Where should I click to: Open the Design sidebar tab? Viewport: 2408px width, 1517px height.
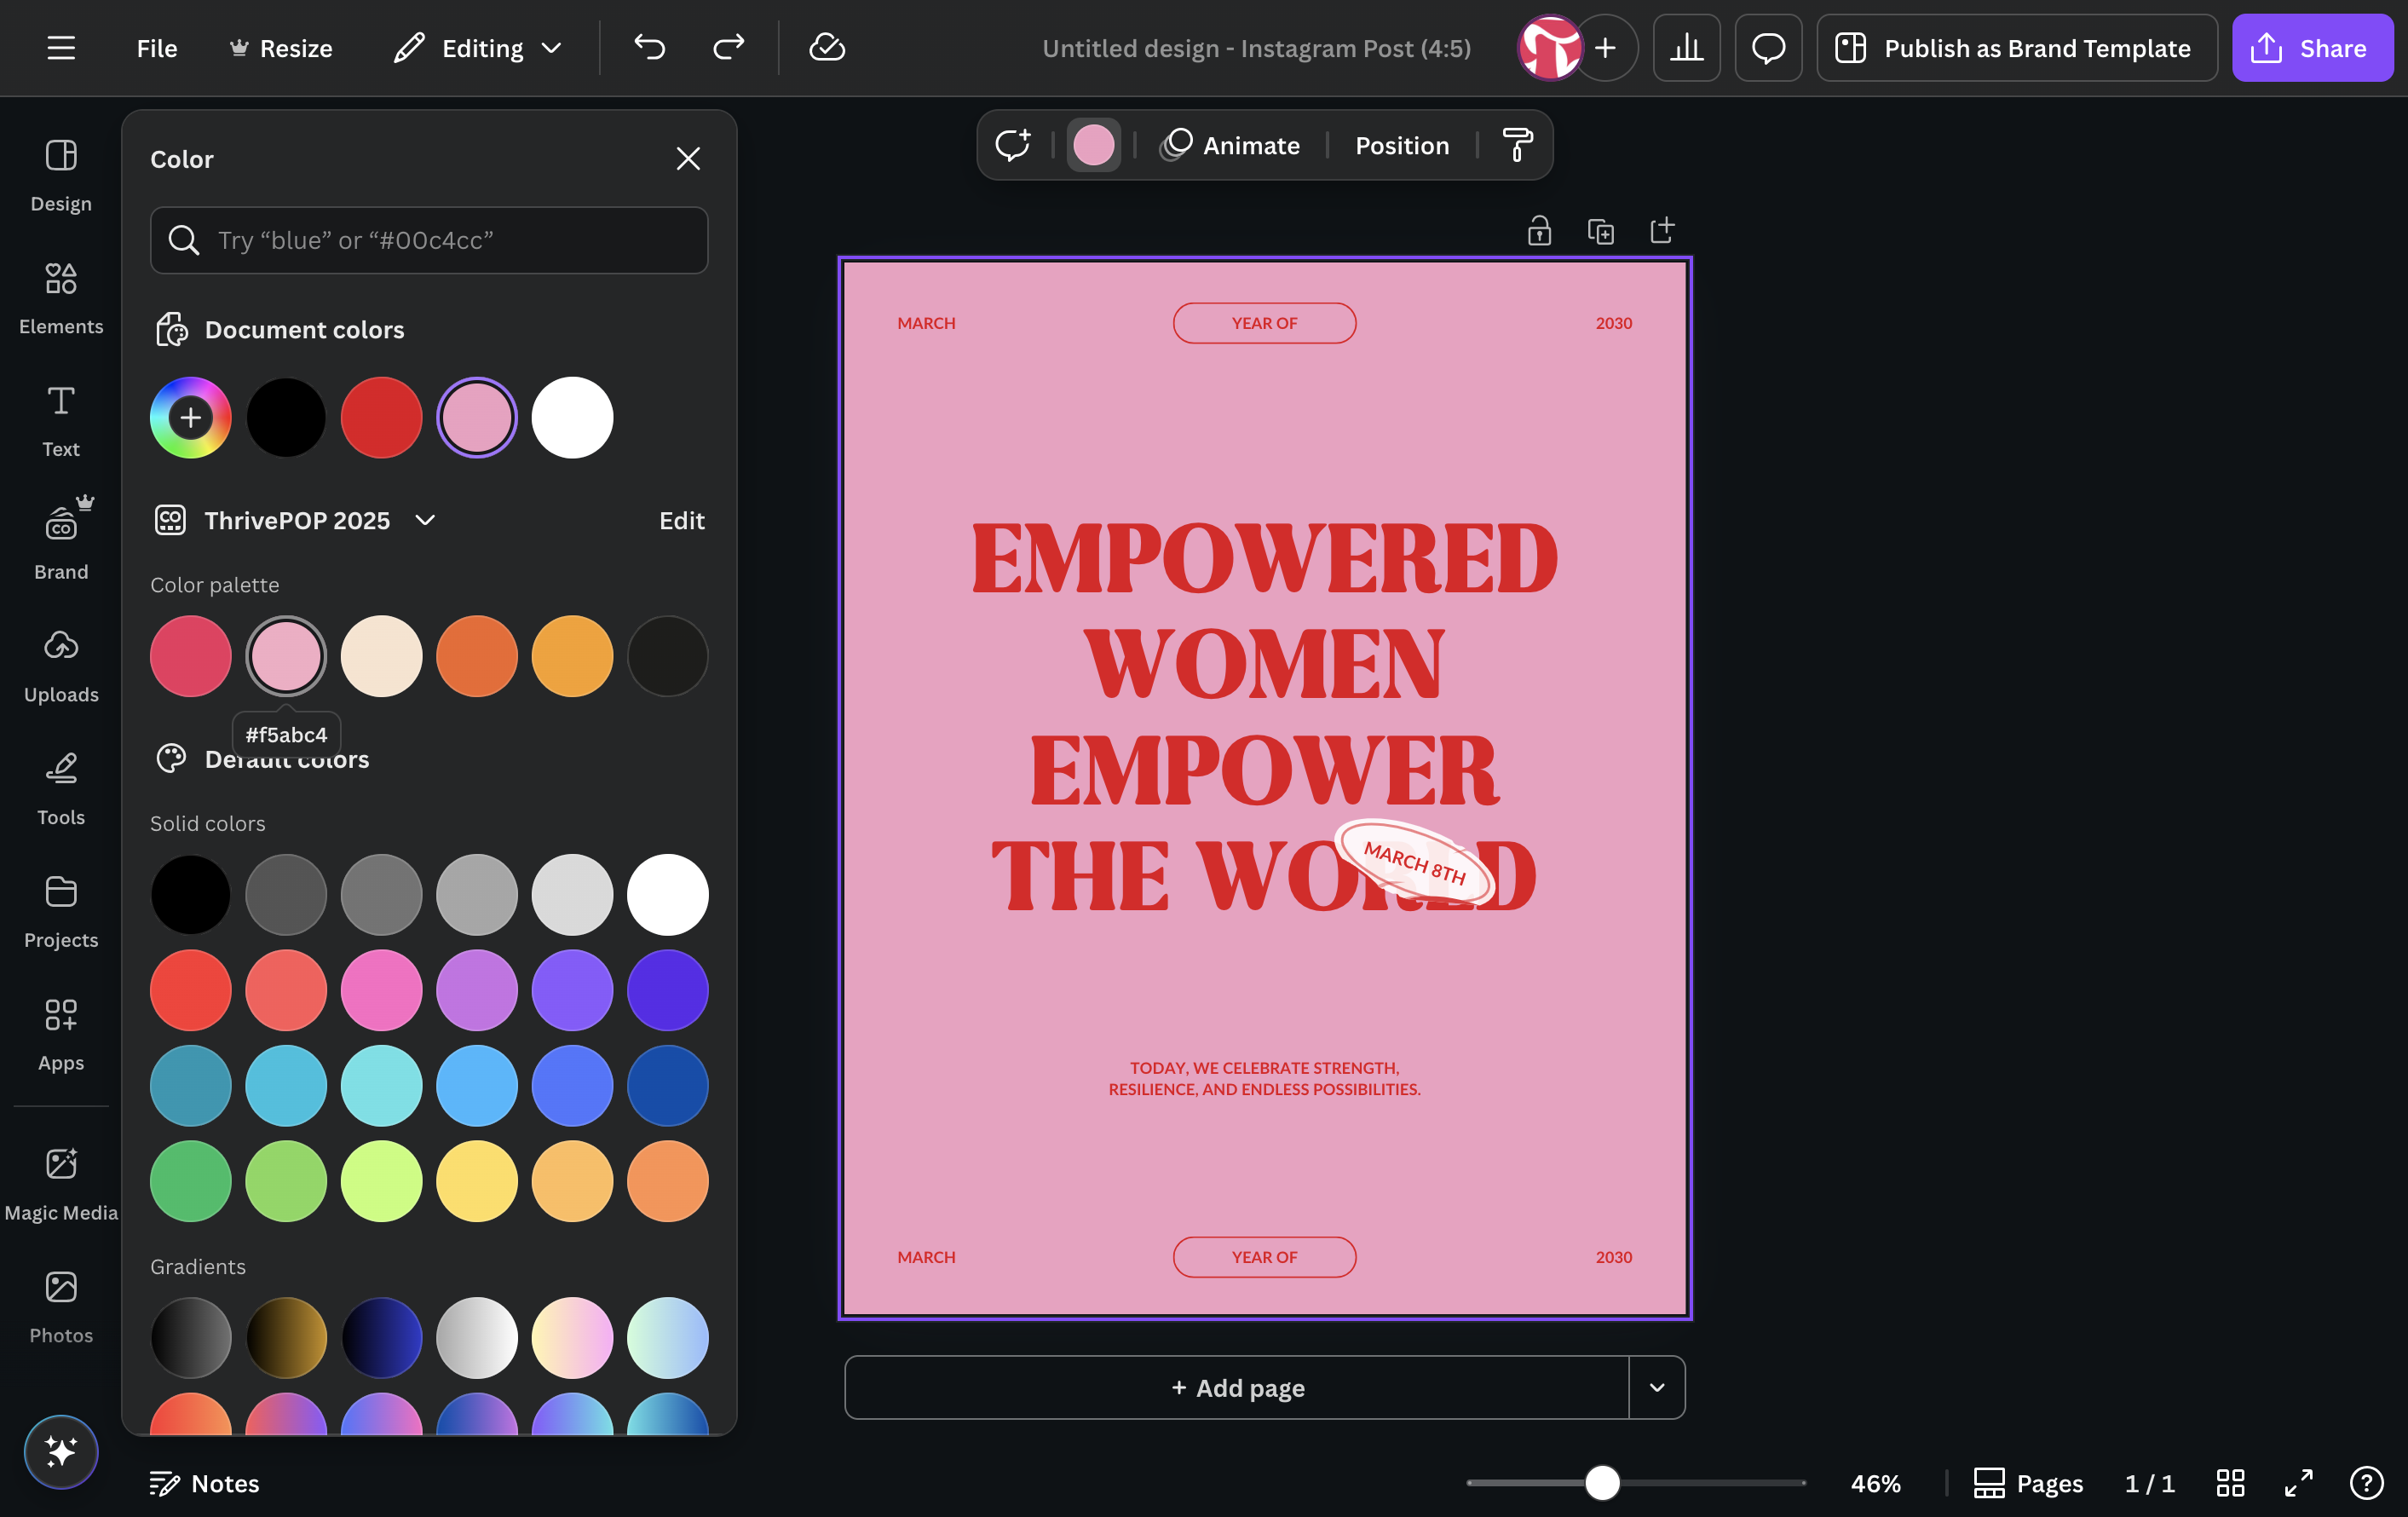point(61,175)
